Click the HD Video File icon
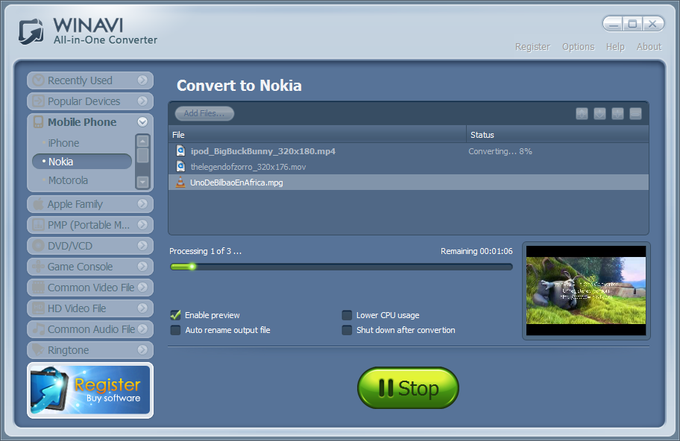Viewport: 680px width, 441px height. pos(39,308)
